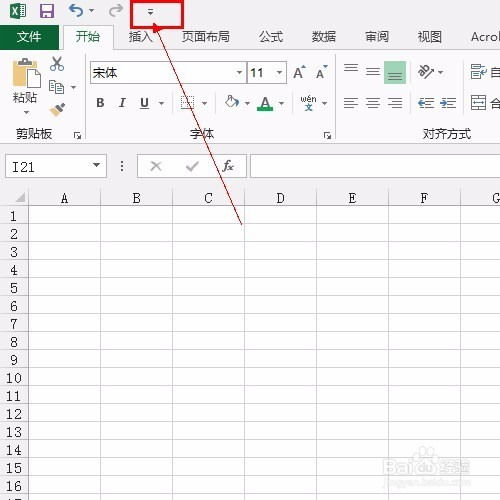Open the 公式 (Formulas) tab
500x500 pixels.
tap(271, 37)
